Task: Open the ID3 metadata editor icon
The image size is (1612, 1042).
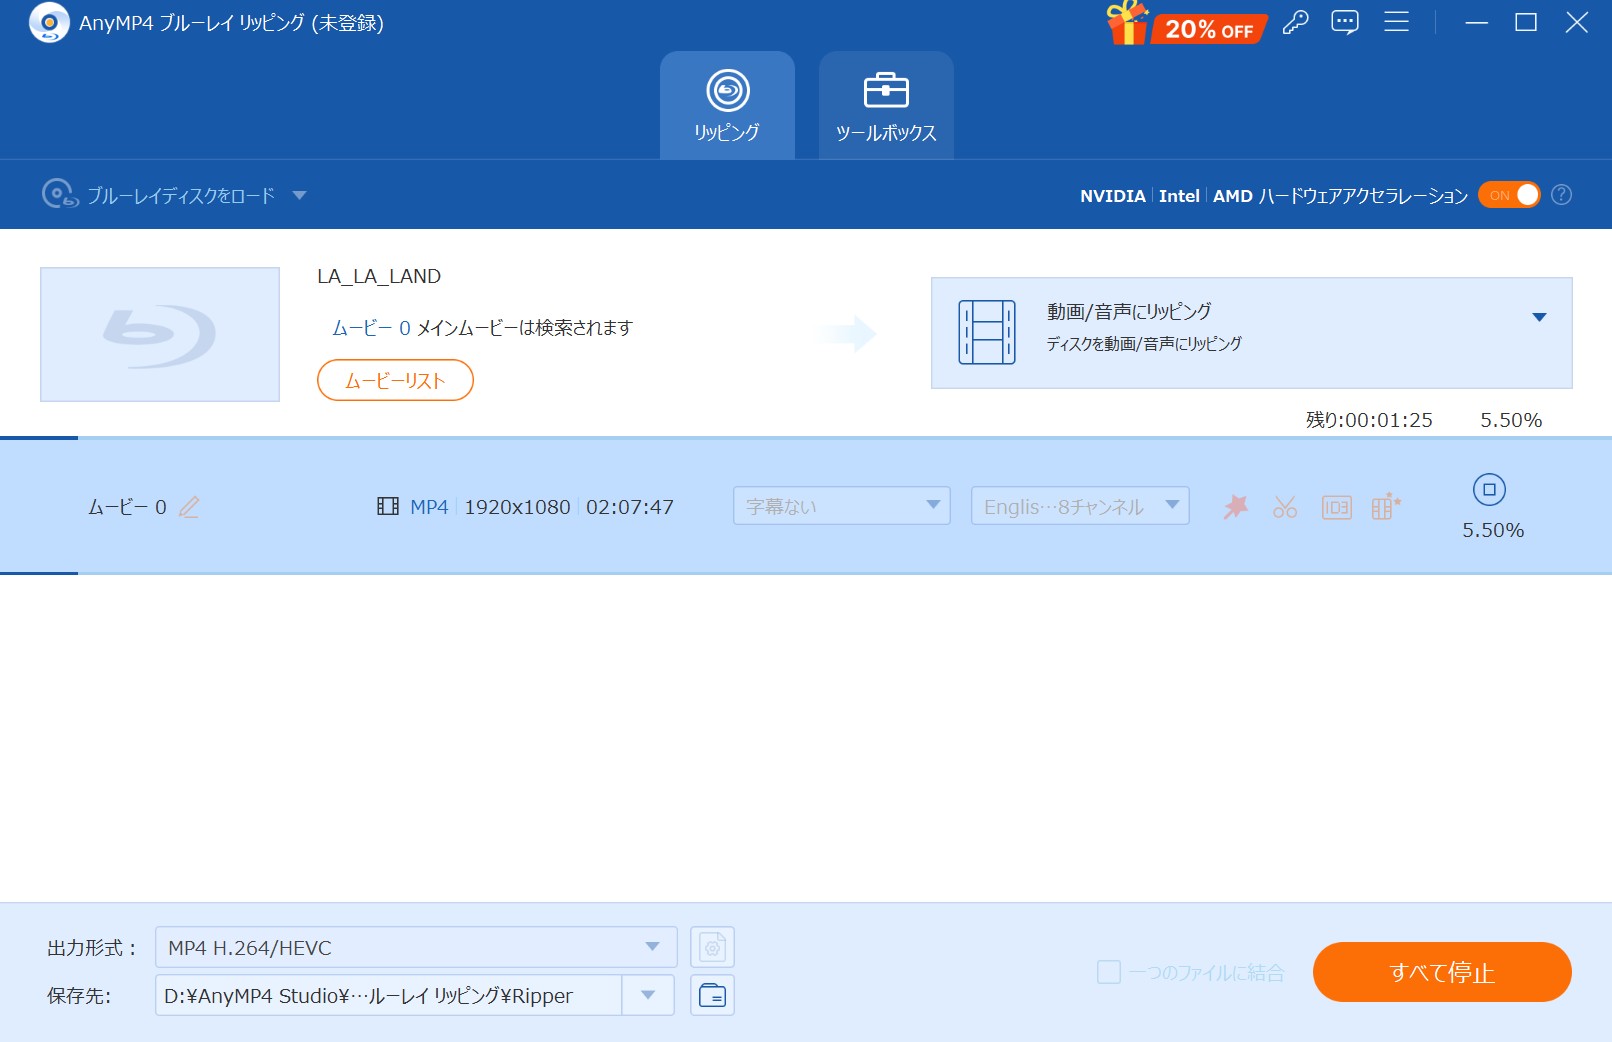Action: (1336, 507)
